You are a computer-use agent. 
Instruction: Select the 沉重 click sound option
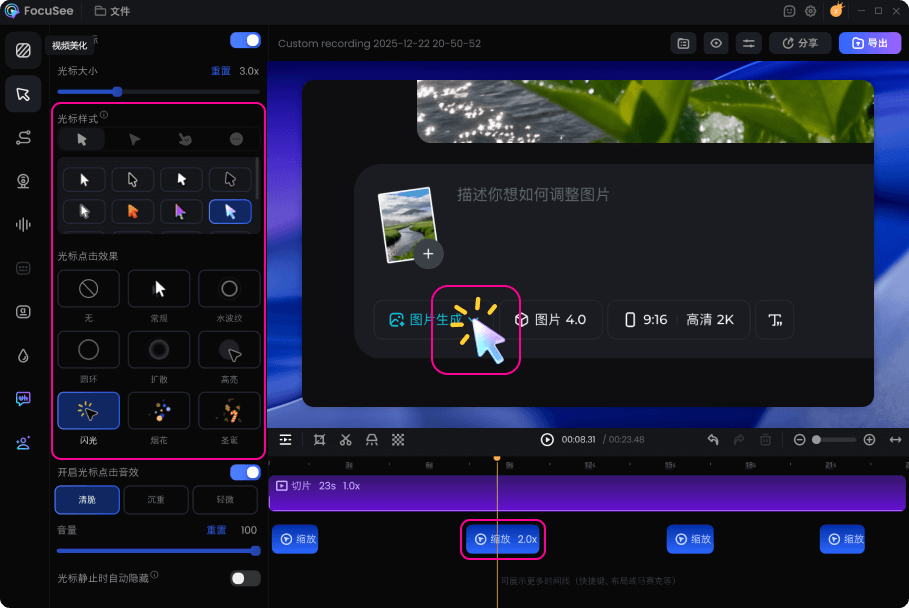pos(156,500)
